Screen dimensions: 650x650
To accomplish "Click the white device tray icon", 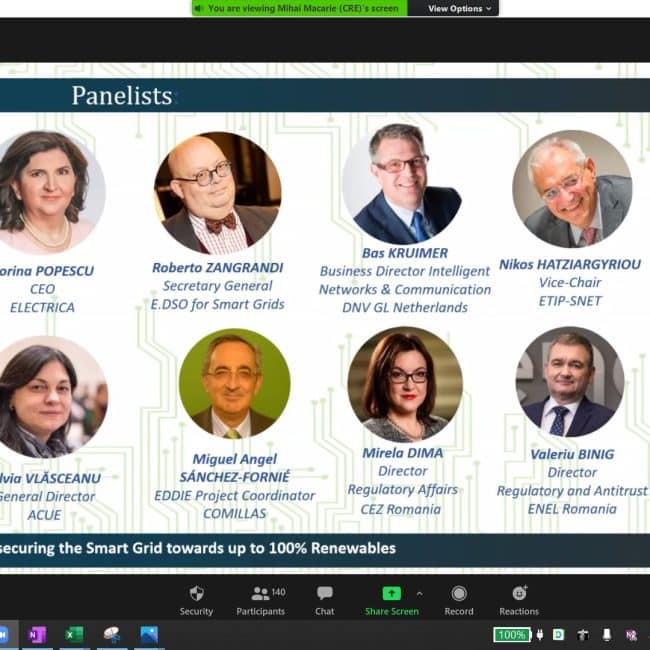I will 607,635.
